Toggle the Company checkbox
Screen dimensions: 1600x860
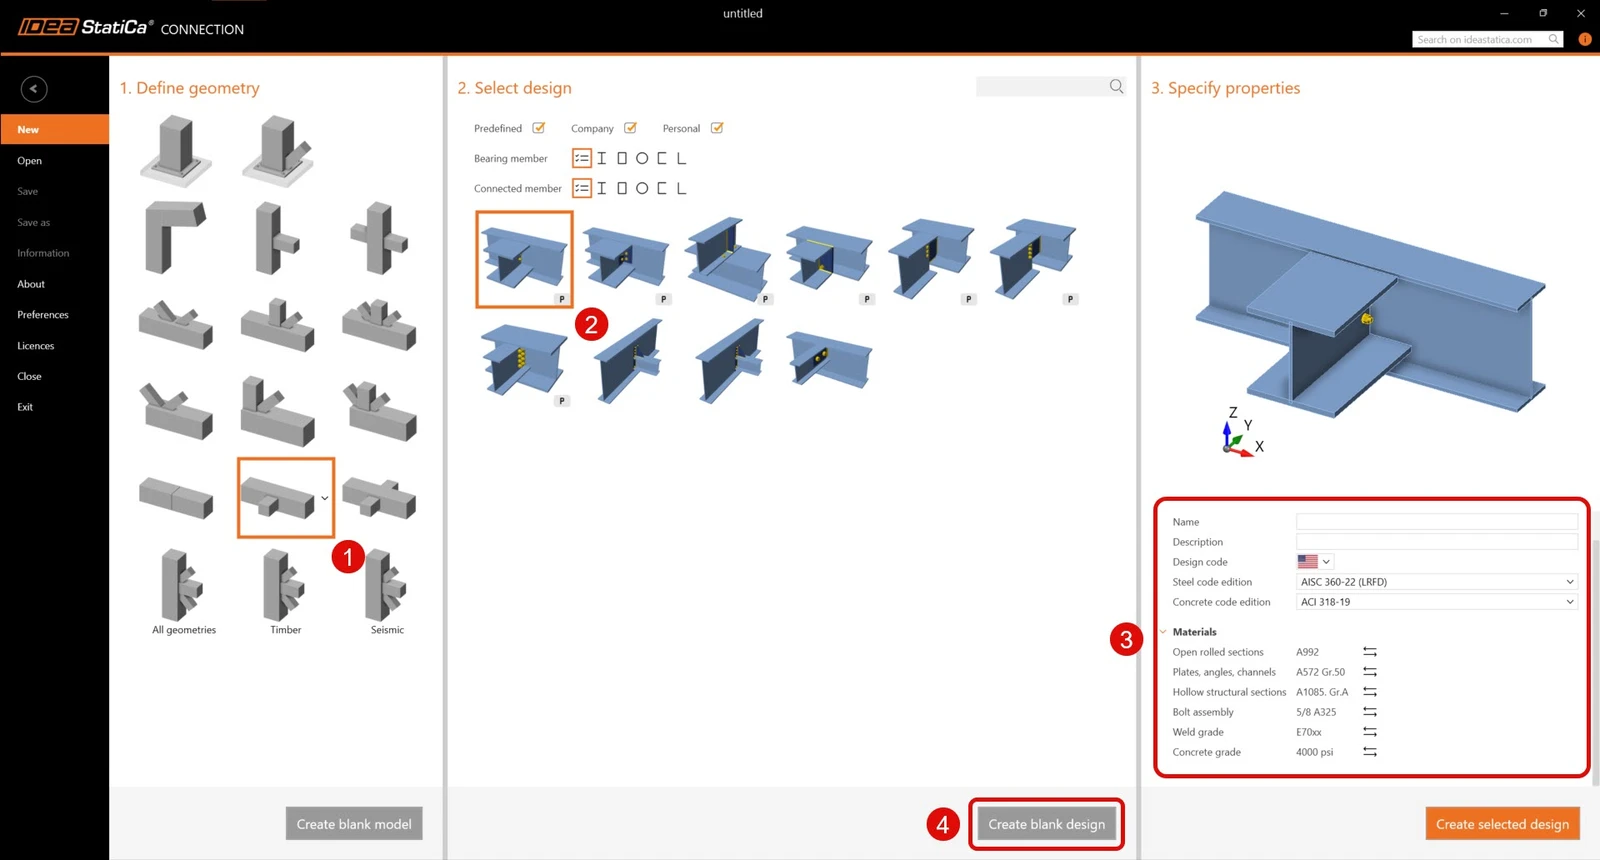[x=630, y=128]
